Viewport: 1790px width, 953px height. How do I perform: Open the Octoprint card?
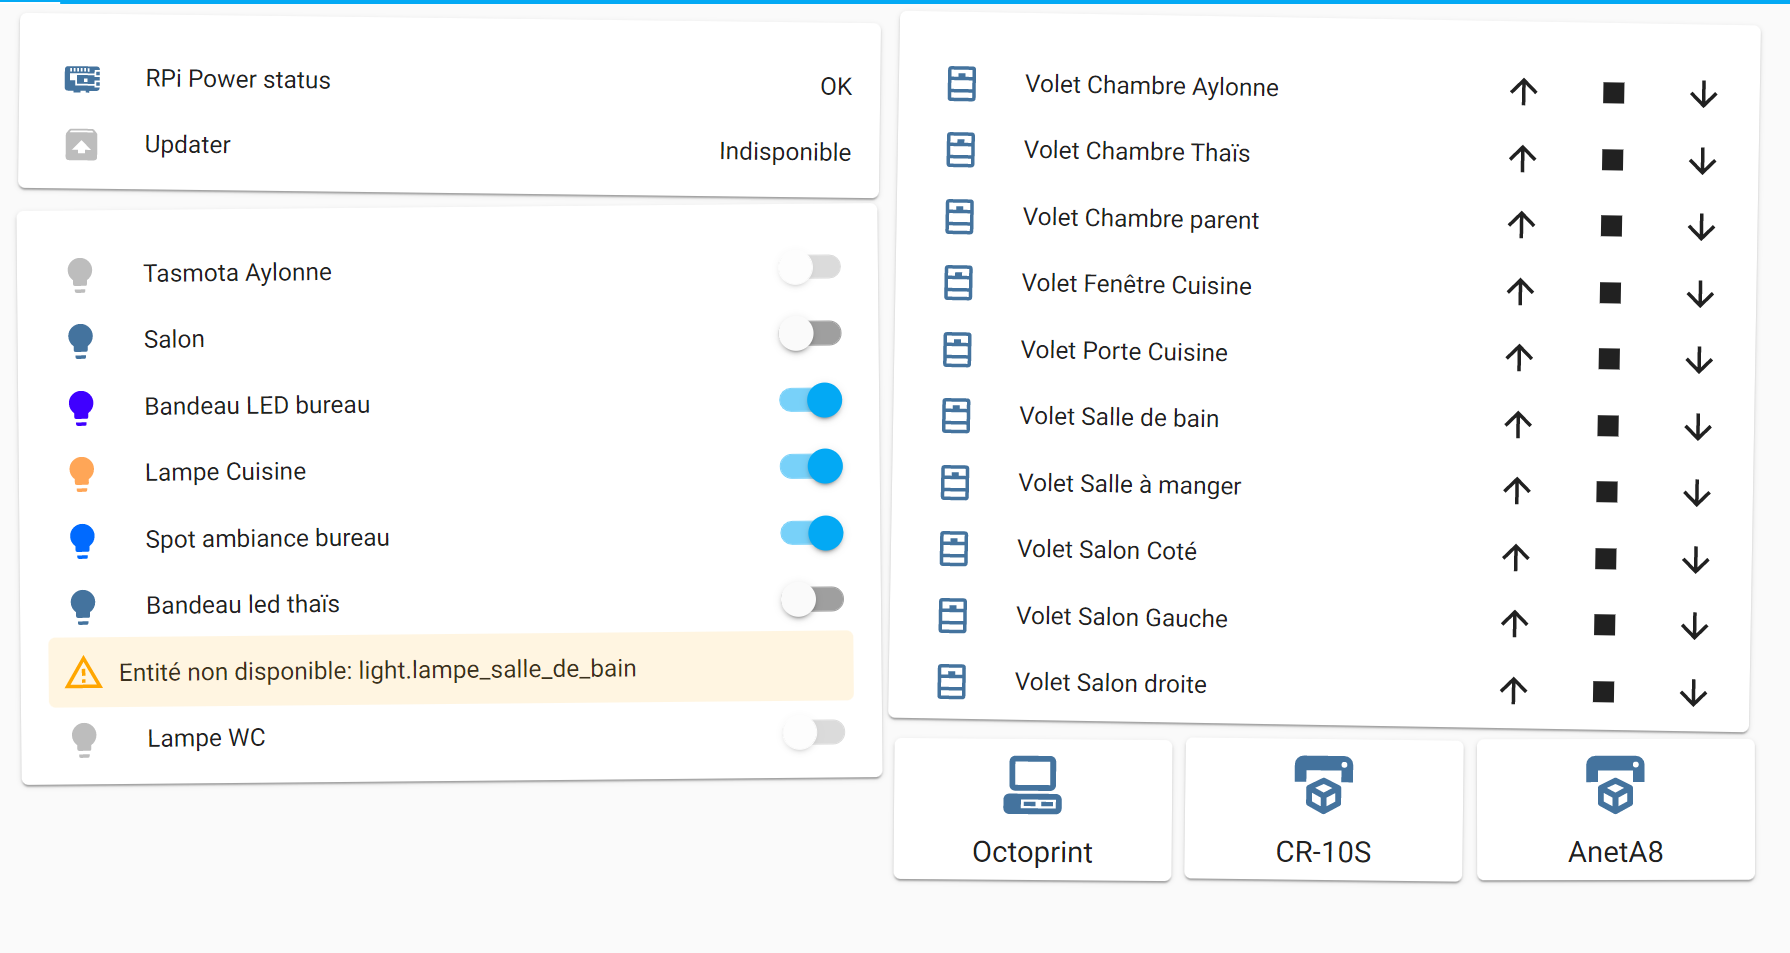coord(1033,810)
